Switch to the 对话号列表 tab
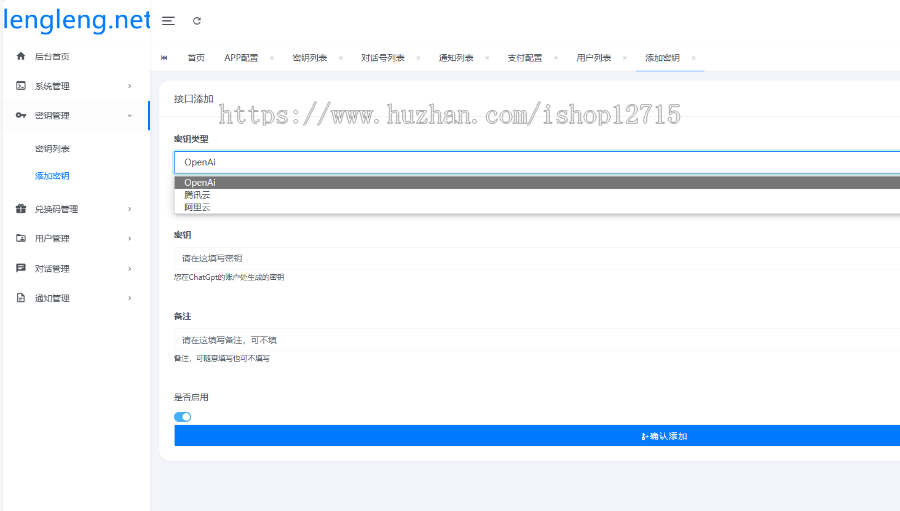This screenshot has height=511, width=900. [383, 57]
